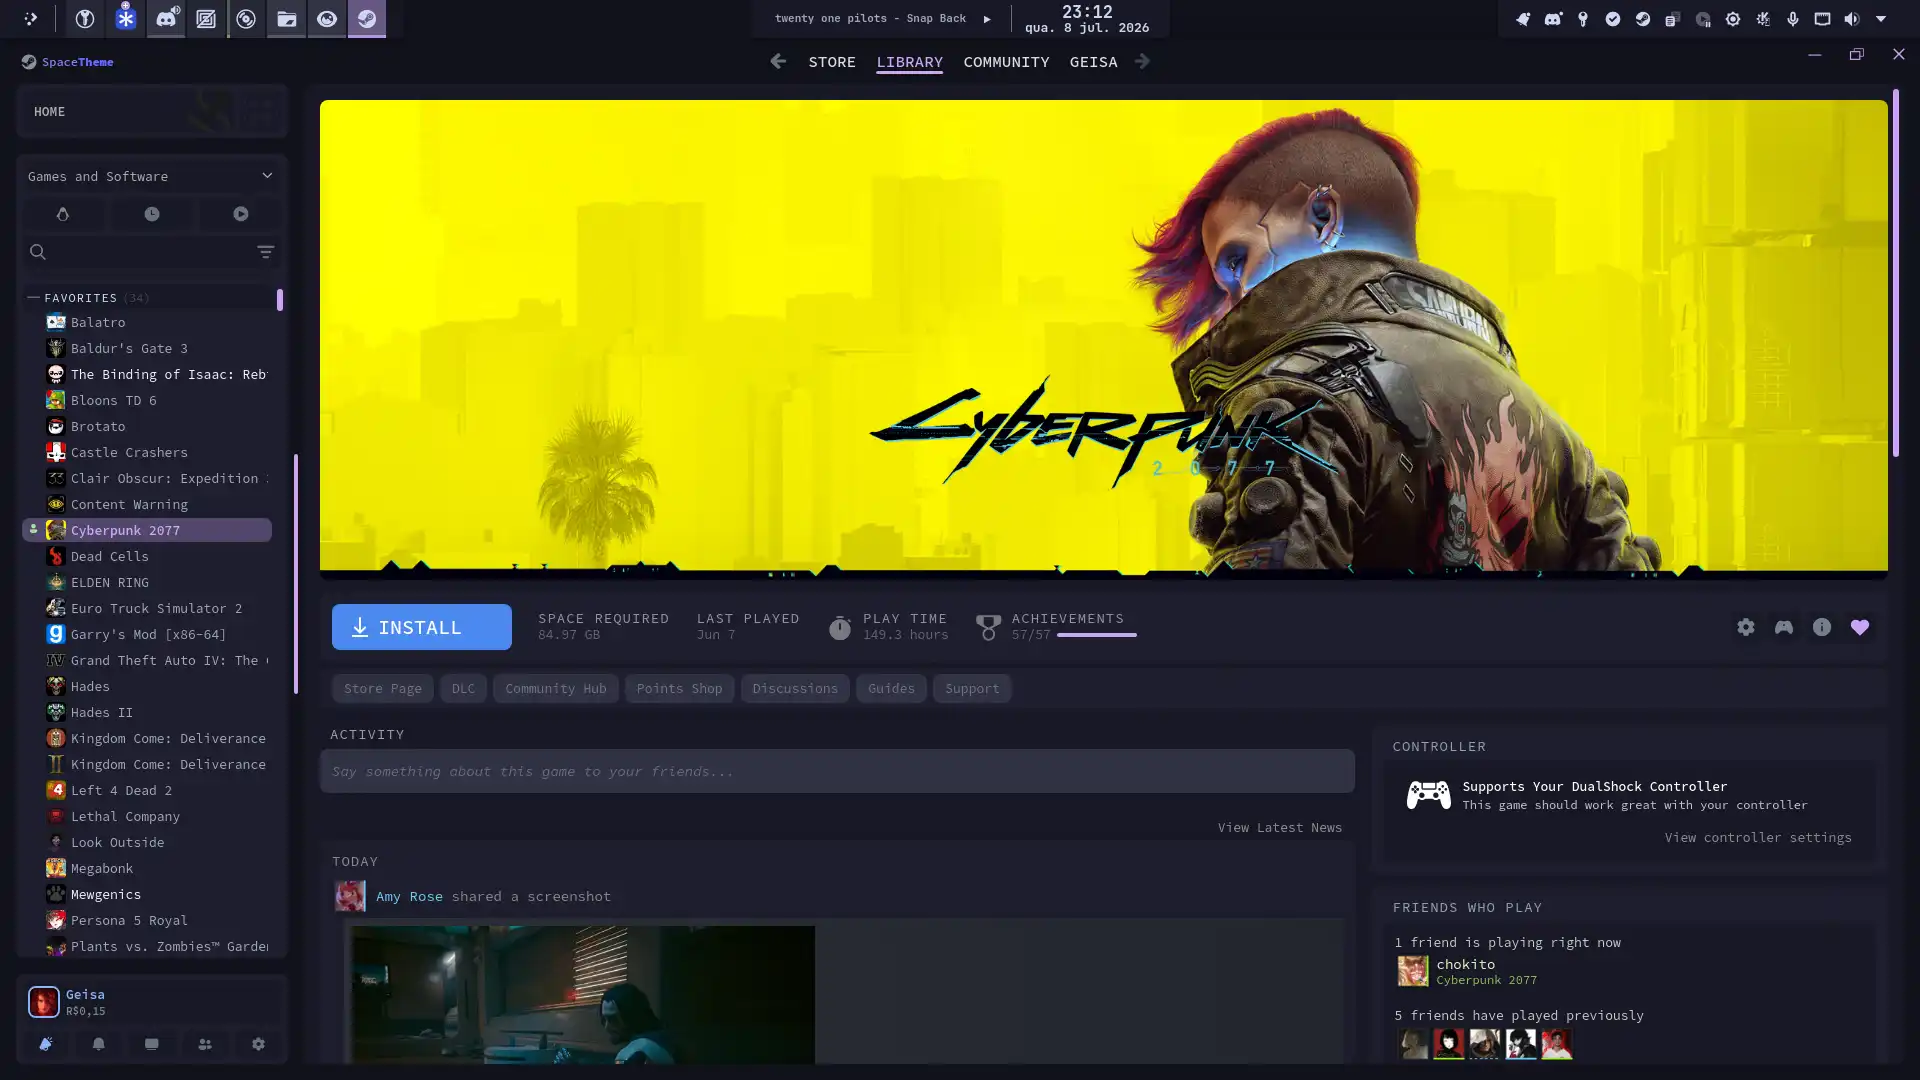
Task: Click the microphone tray icon
Action: click(1792, 19)
